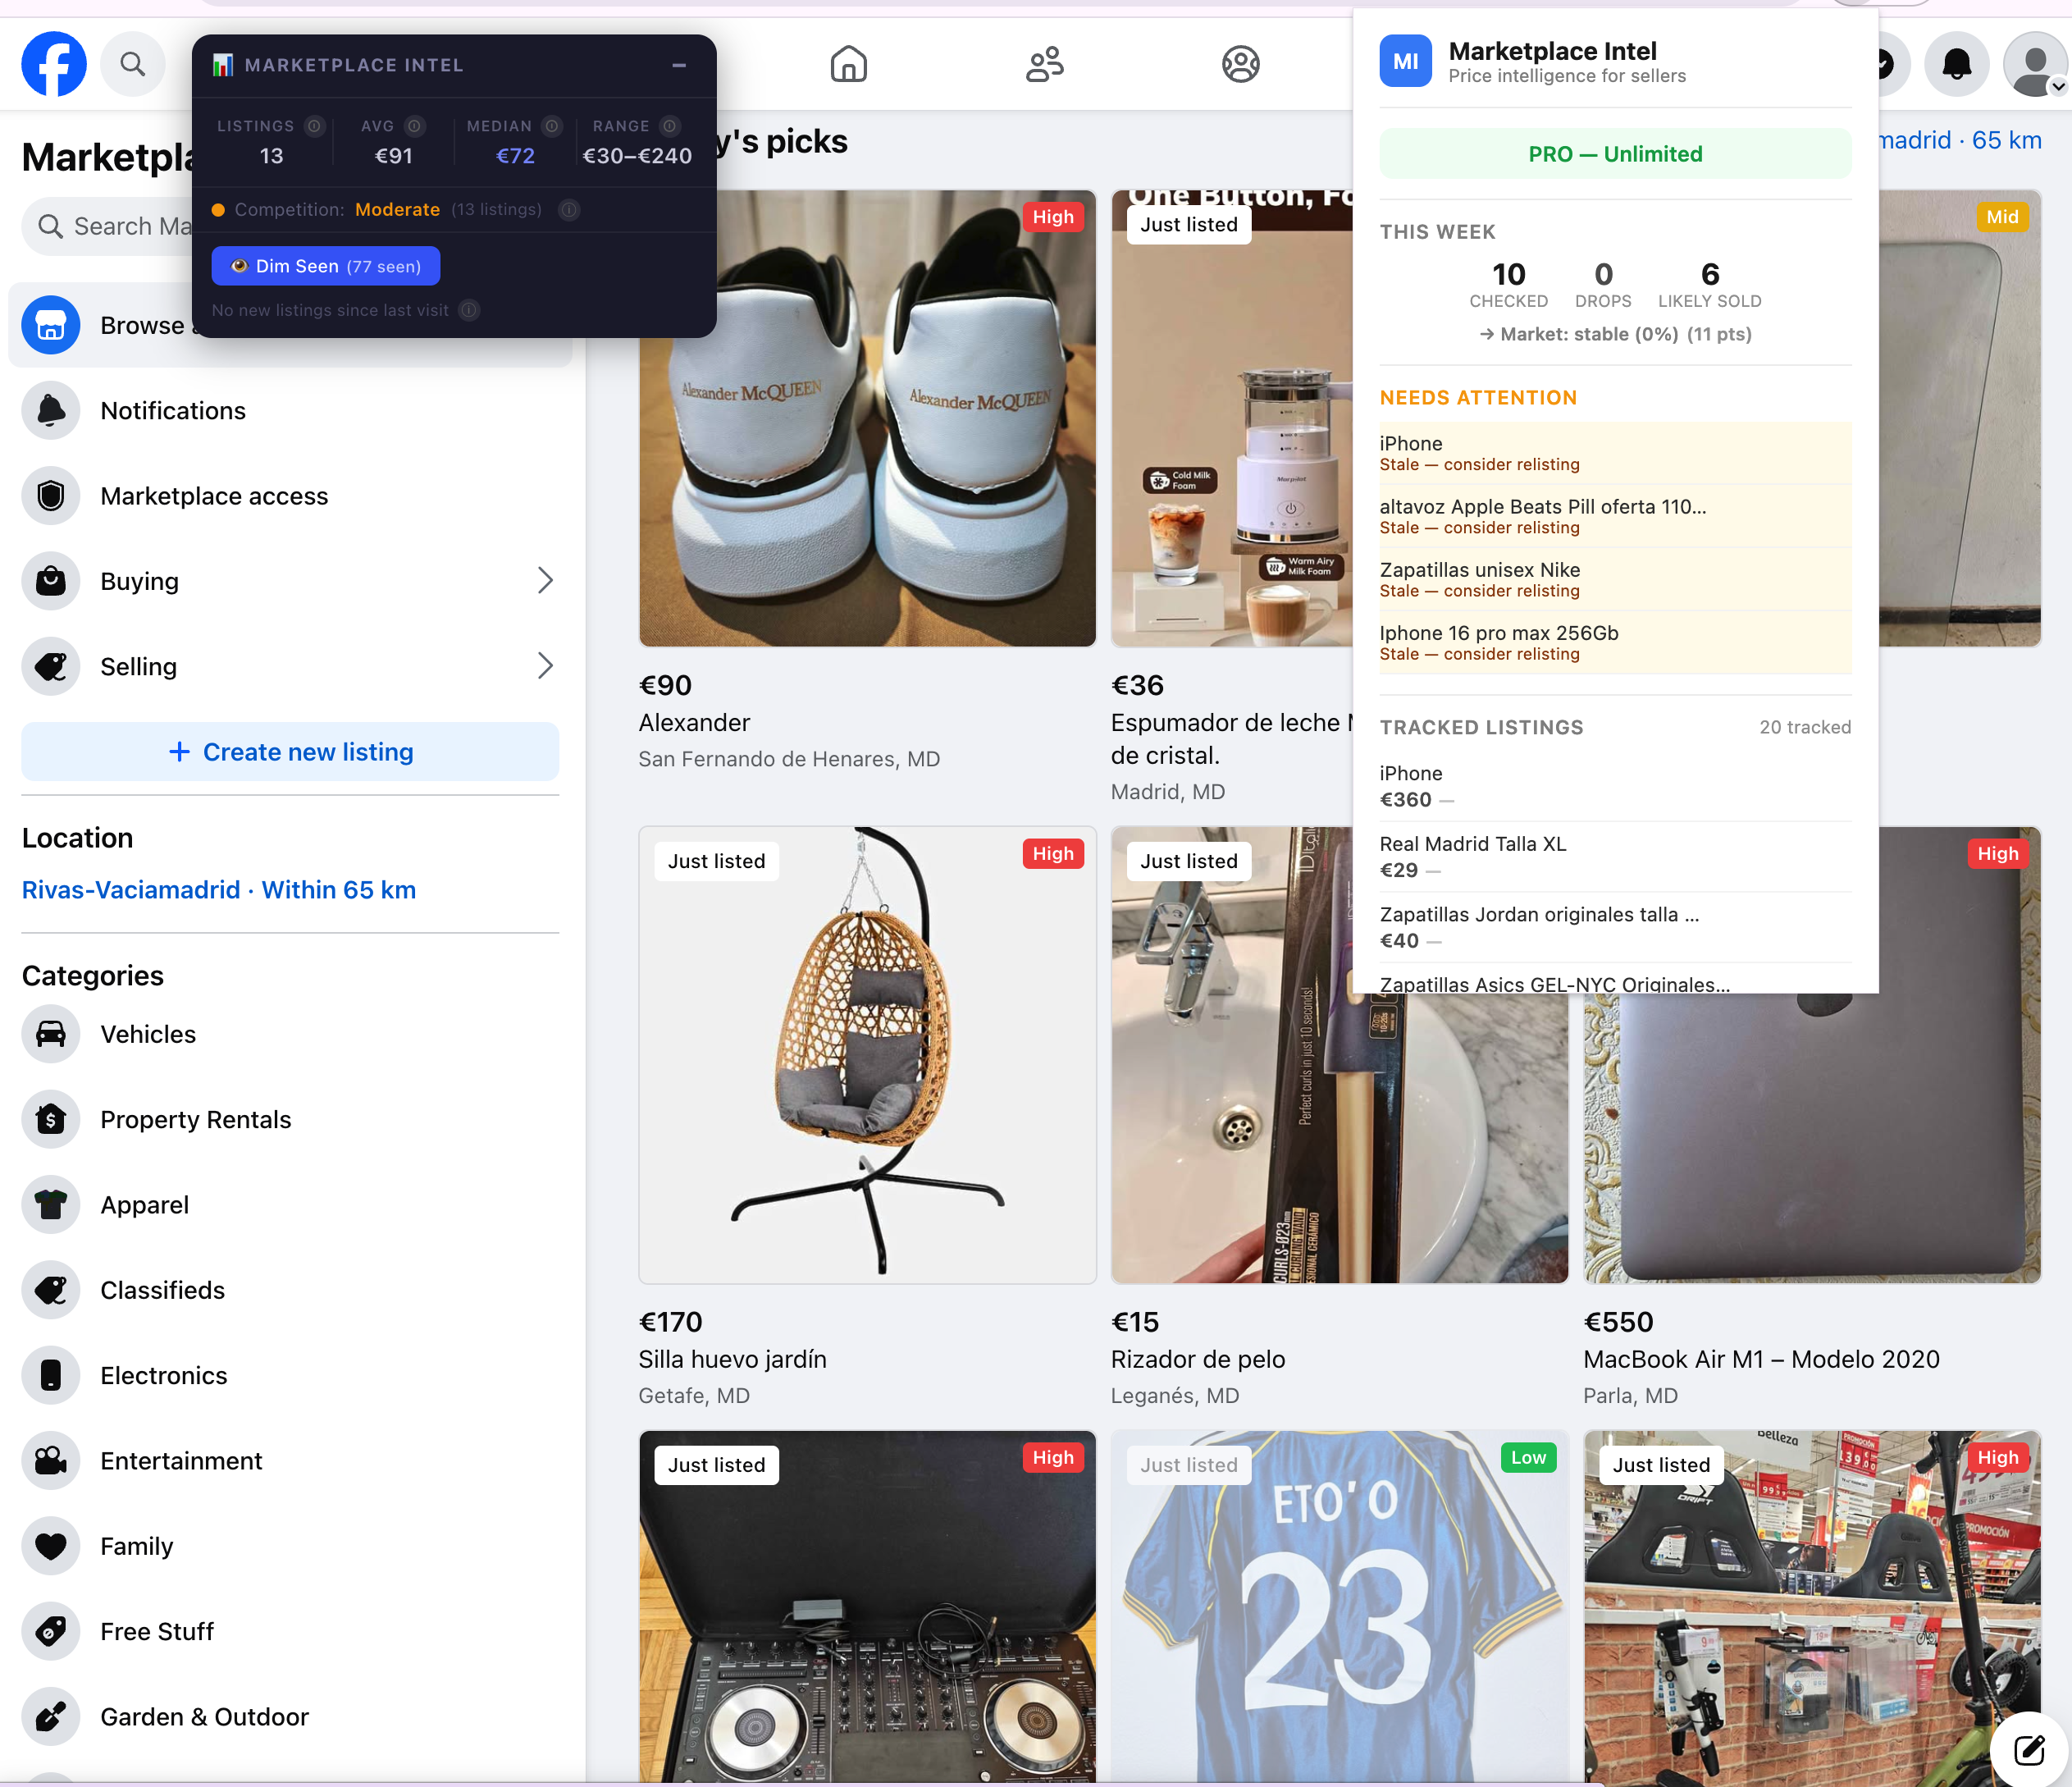
Task: Select the Electronics category
Action: point(164,1375)
